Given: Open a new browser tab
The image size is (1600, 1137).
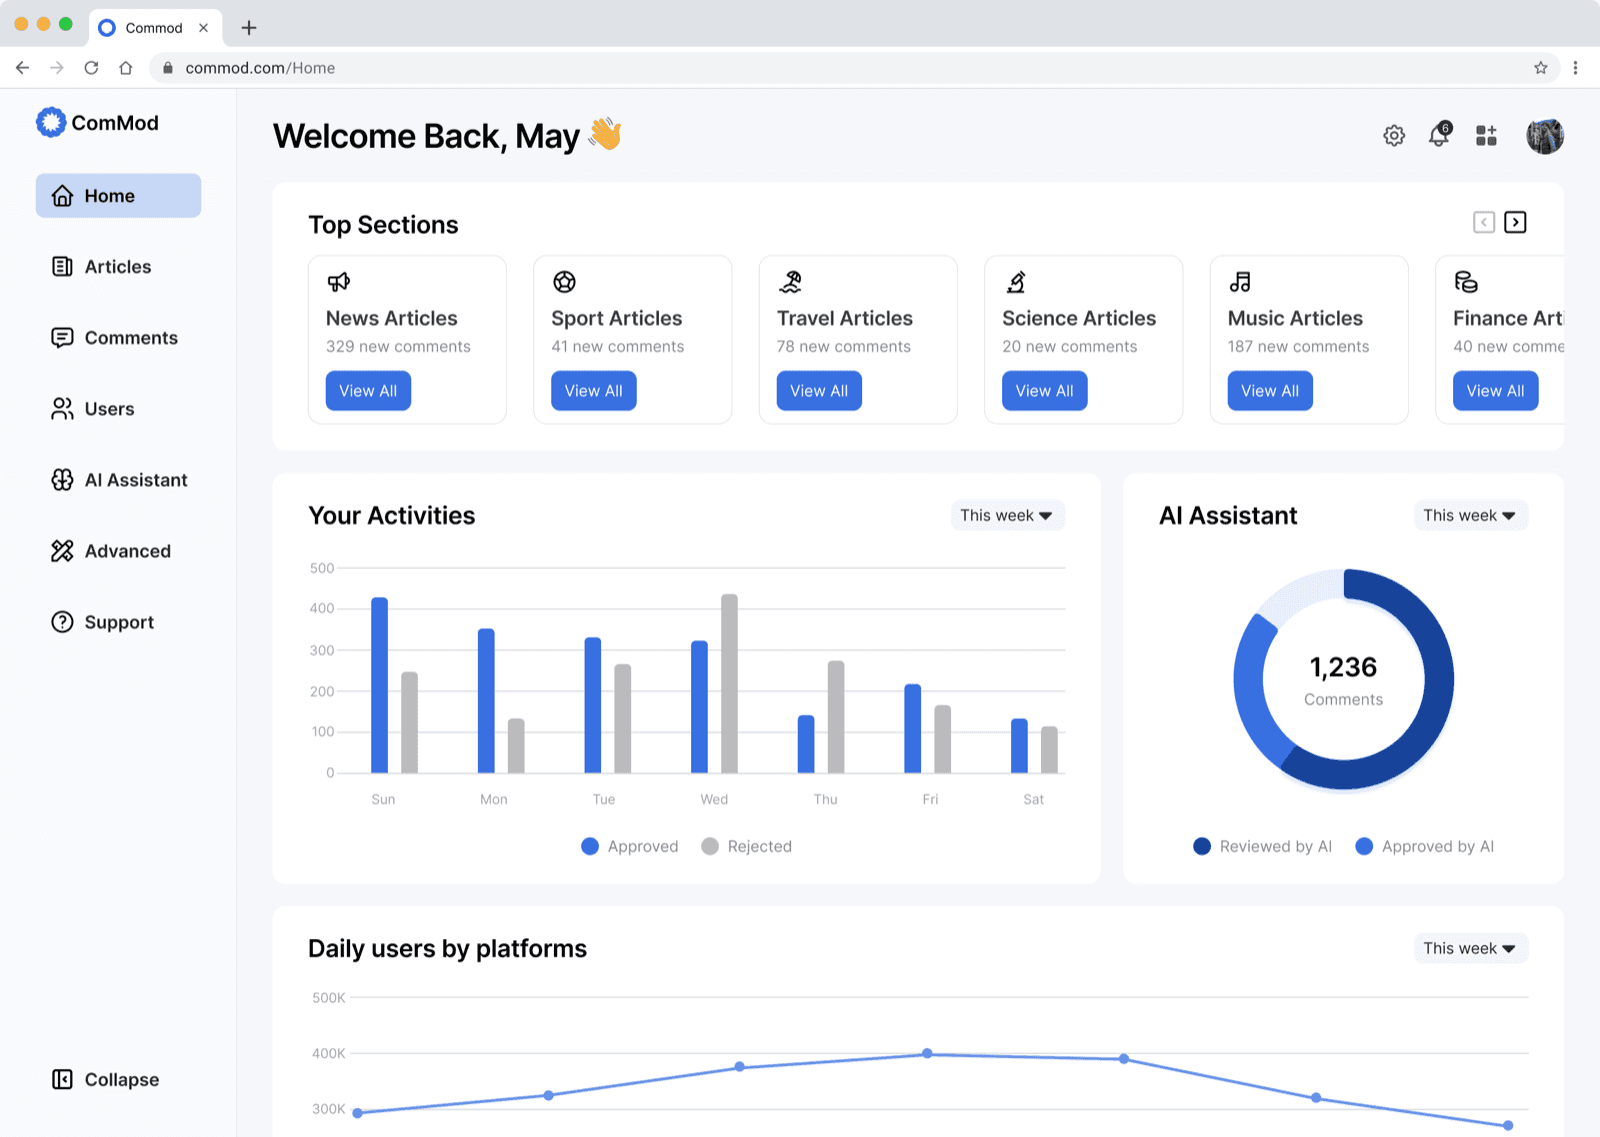Looking at the screenshot, I should 249,28.
